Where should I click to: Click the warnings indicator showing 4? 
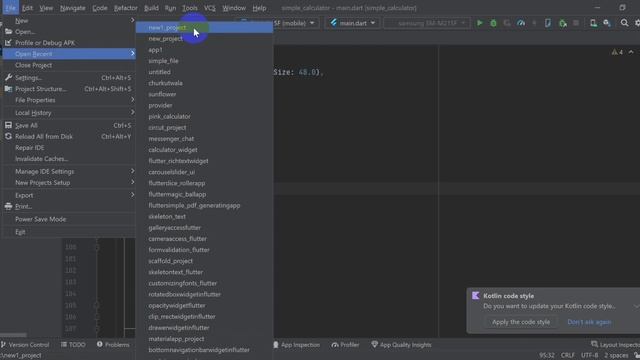click(x=617, y=52)
